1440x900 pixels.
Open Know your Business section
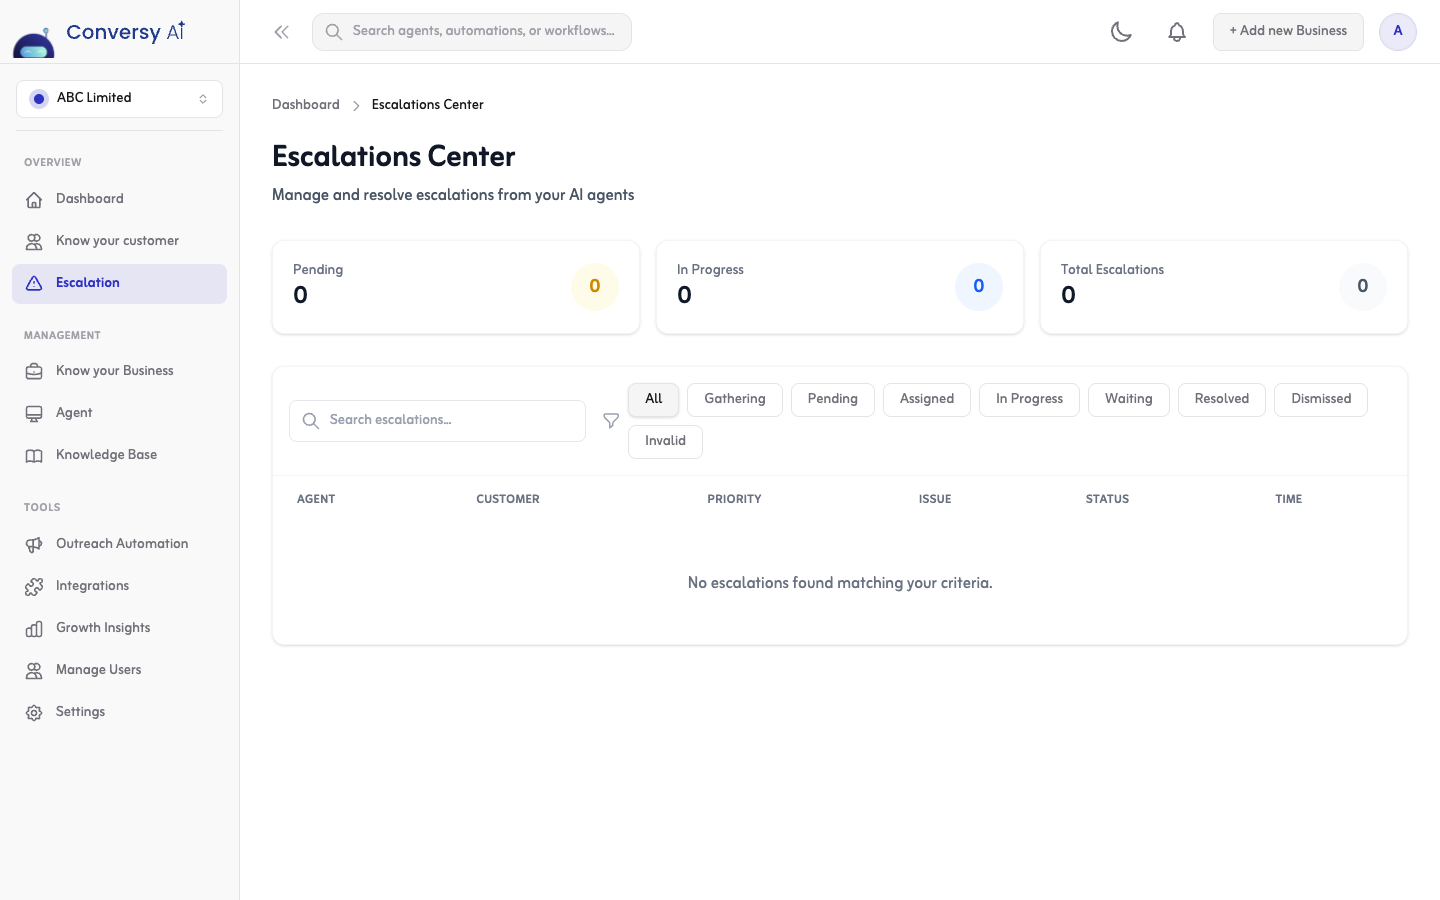tap(119, 371)
